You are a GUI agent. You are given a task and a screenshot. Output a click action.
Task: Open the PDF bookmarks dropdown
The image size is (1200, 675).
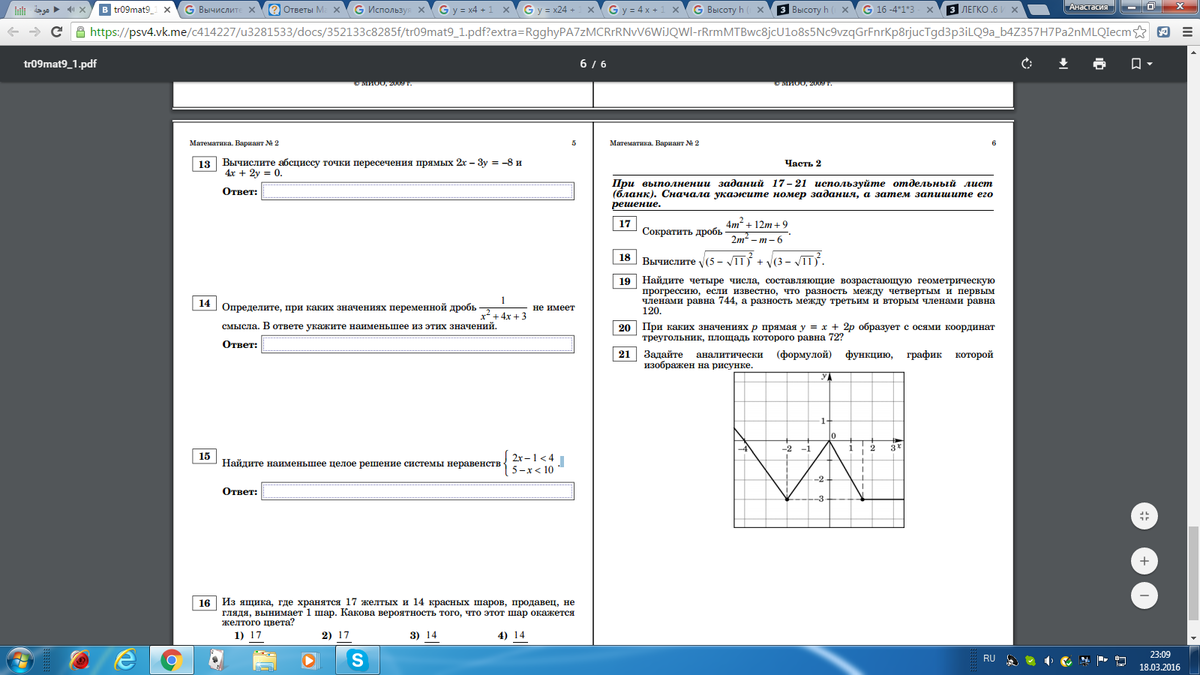tap(1141, 63)
